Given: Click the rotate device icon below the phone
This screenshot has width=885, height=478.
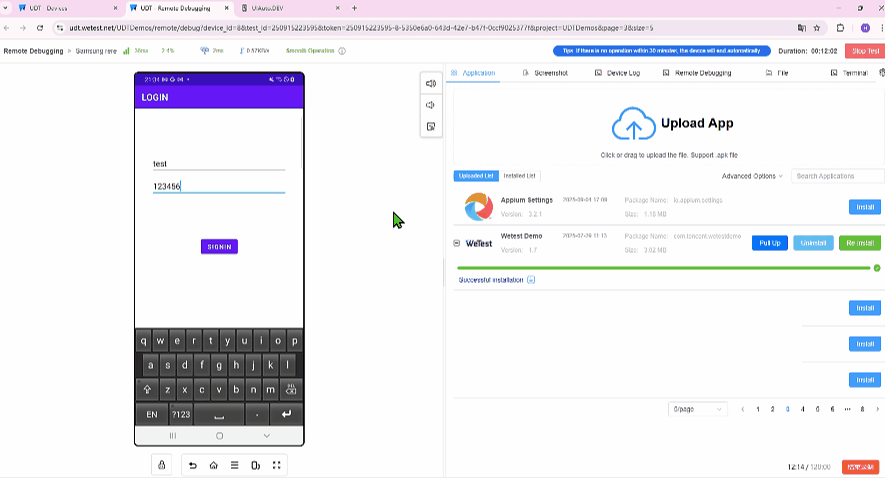Looking at the screenshot, I should click(256, 465).
